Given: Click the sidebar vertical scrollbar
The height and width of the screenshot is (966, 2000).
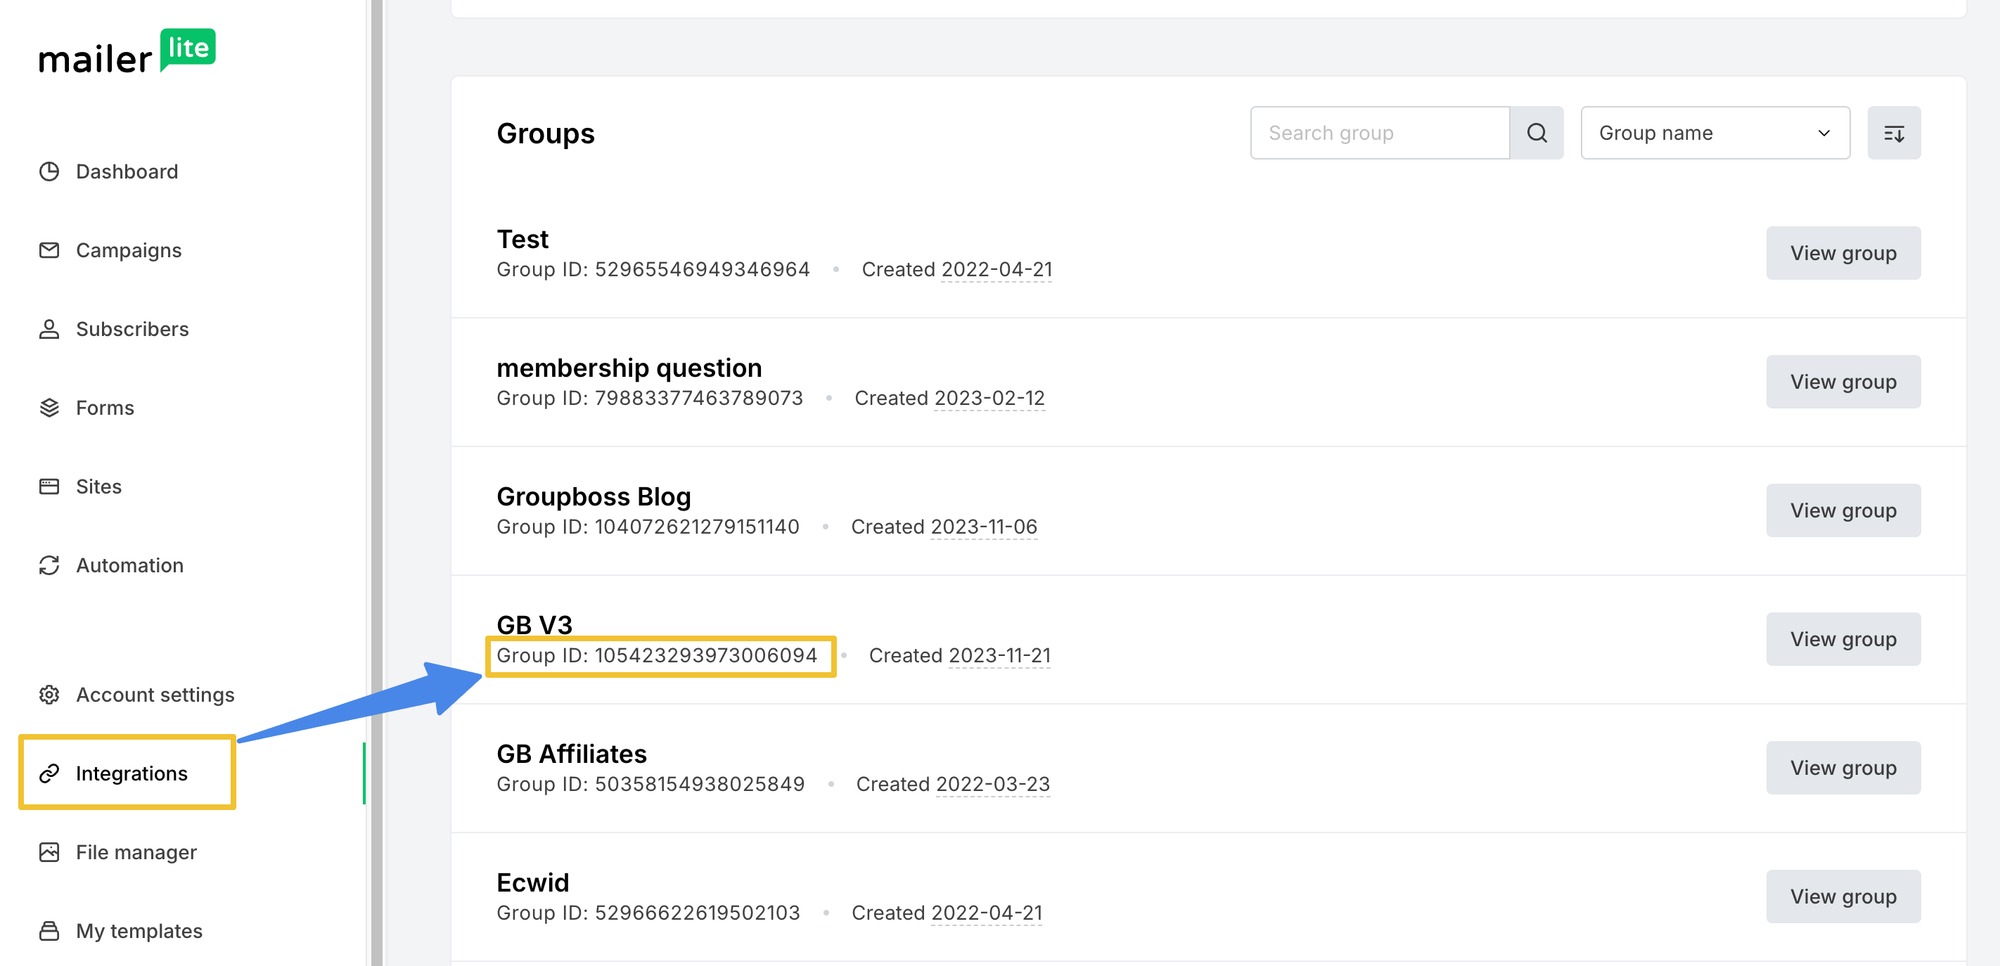Looking at the screenshot, I should coord(377,483).
